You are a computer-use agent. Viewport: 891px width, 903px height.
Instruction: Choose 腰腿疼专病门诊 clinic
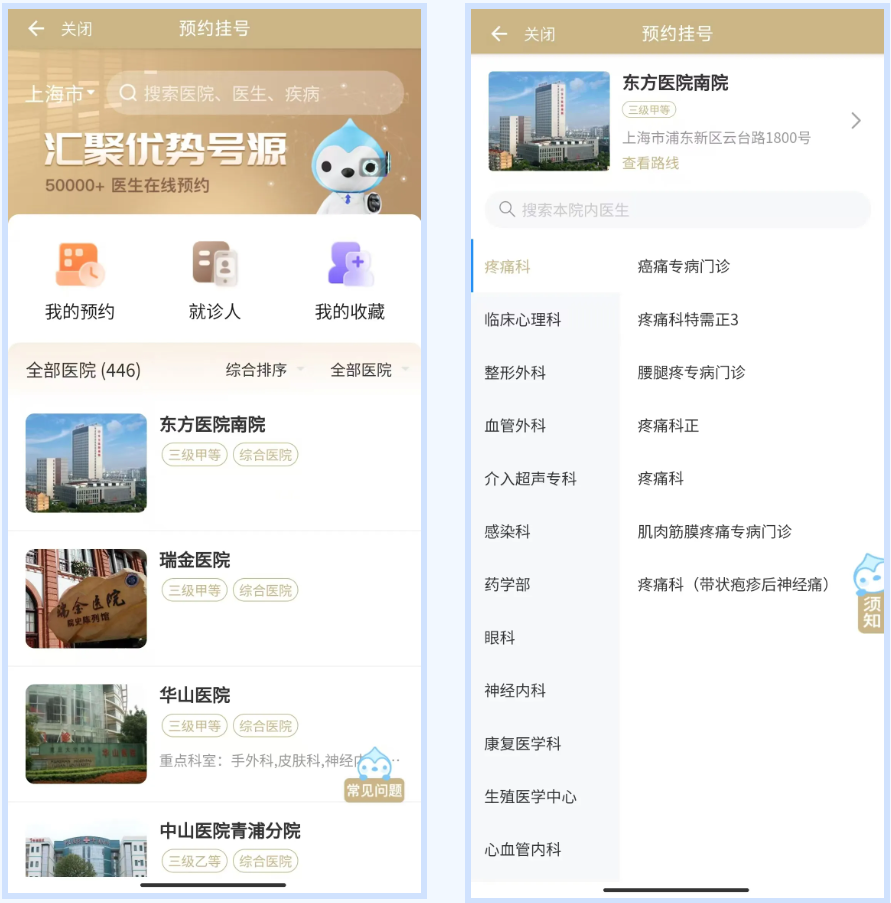[x=691, y=372]
